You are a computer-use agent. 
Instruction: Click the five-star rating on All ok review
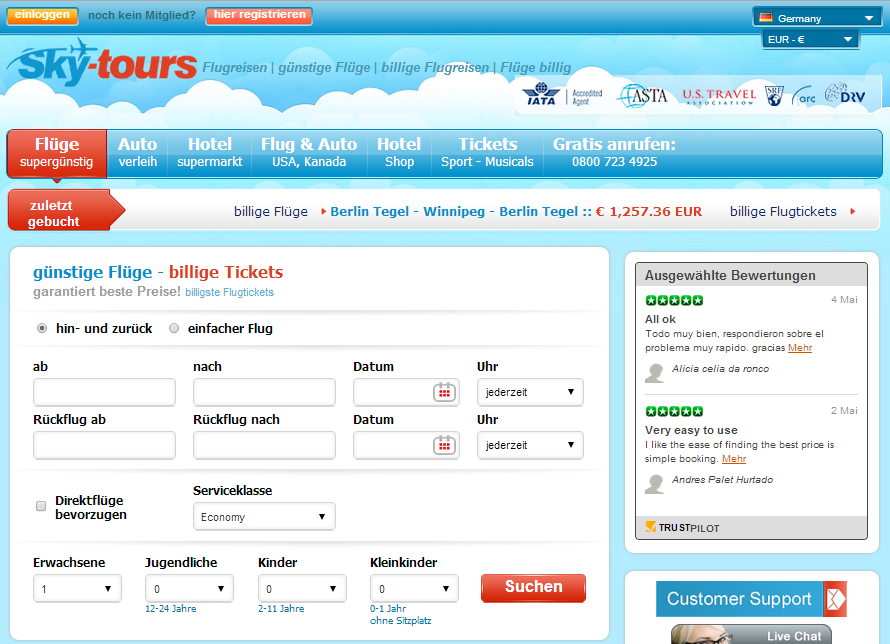point(674,300)
